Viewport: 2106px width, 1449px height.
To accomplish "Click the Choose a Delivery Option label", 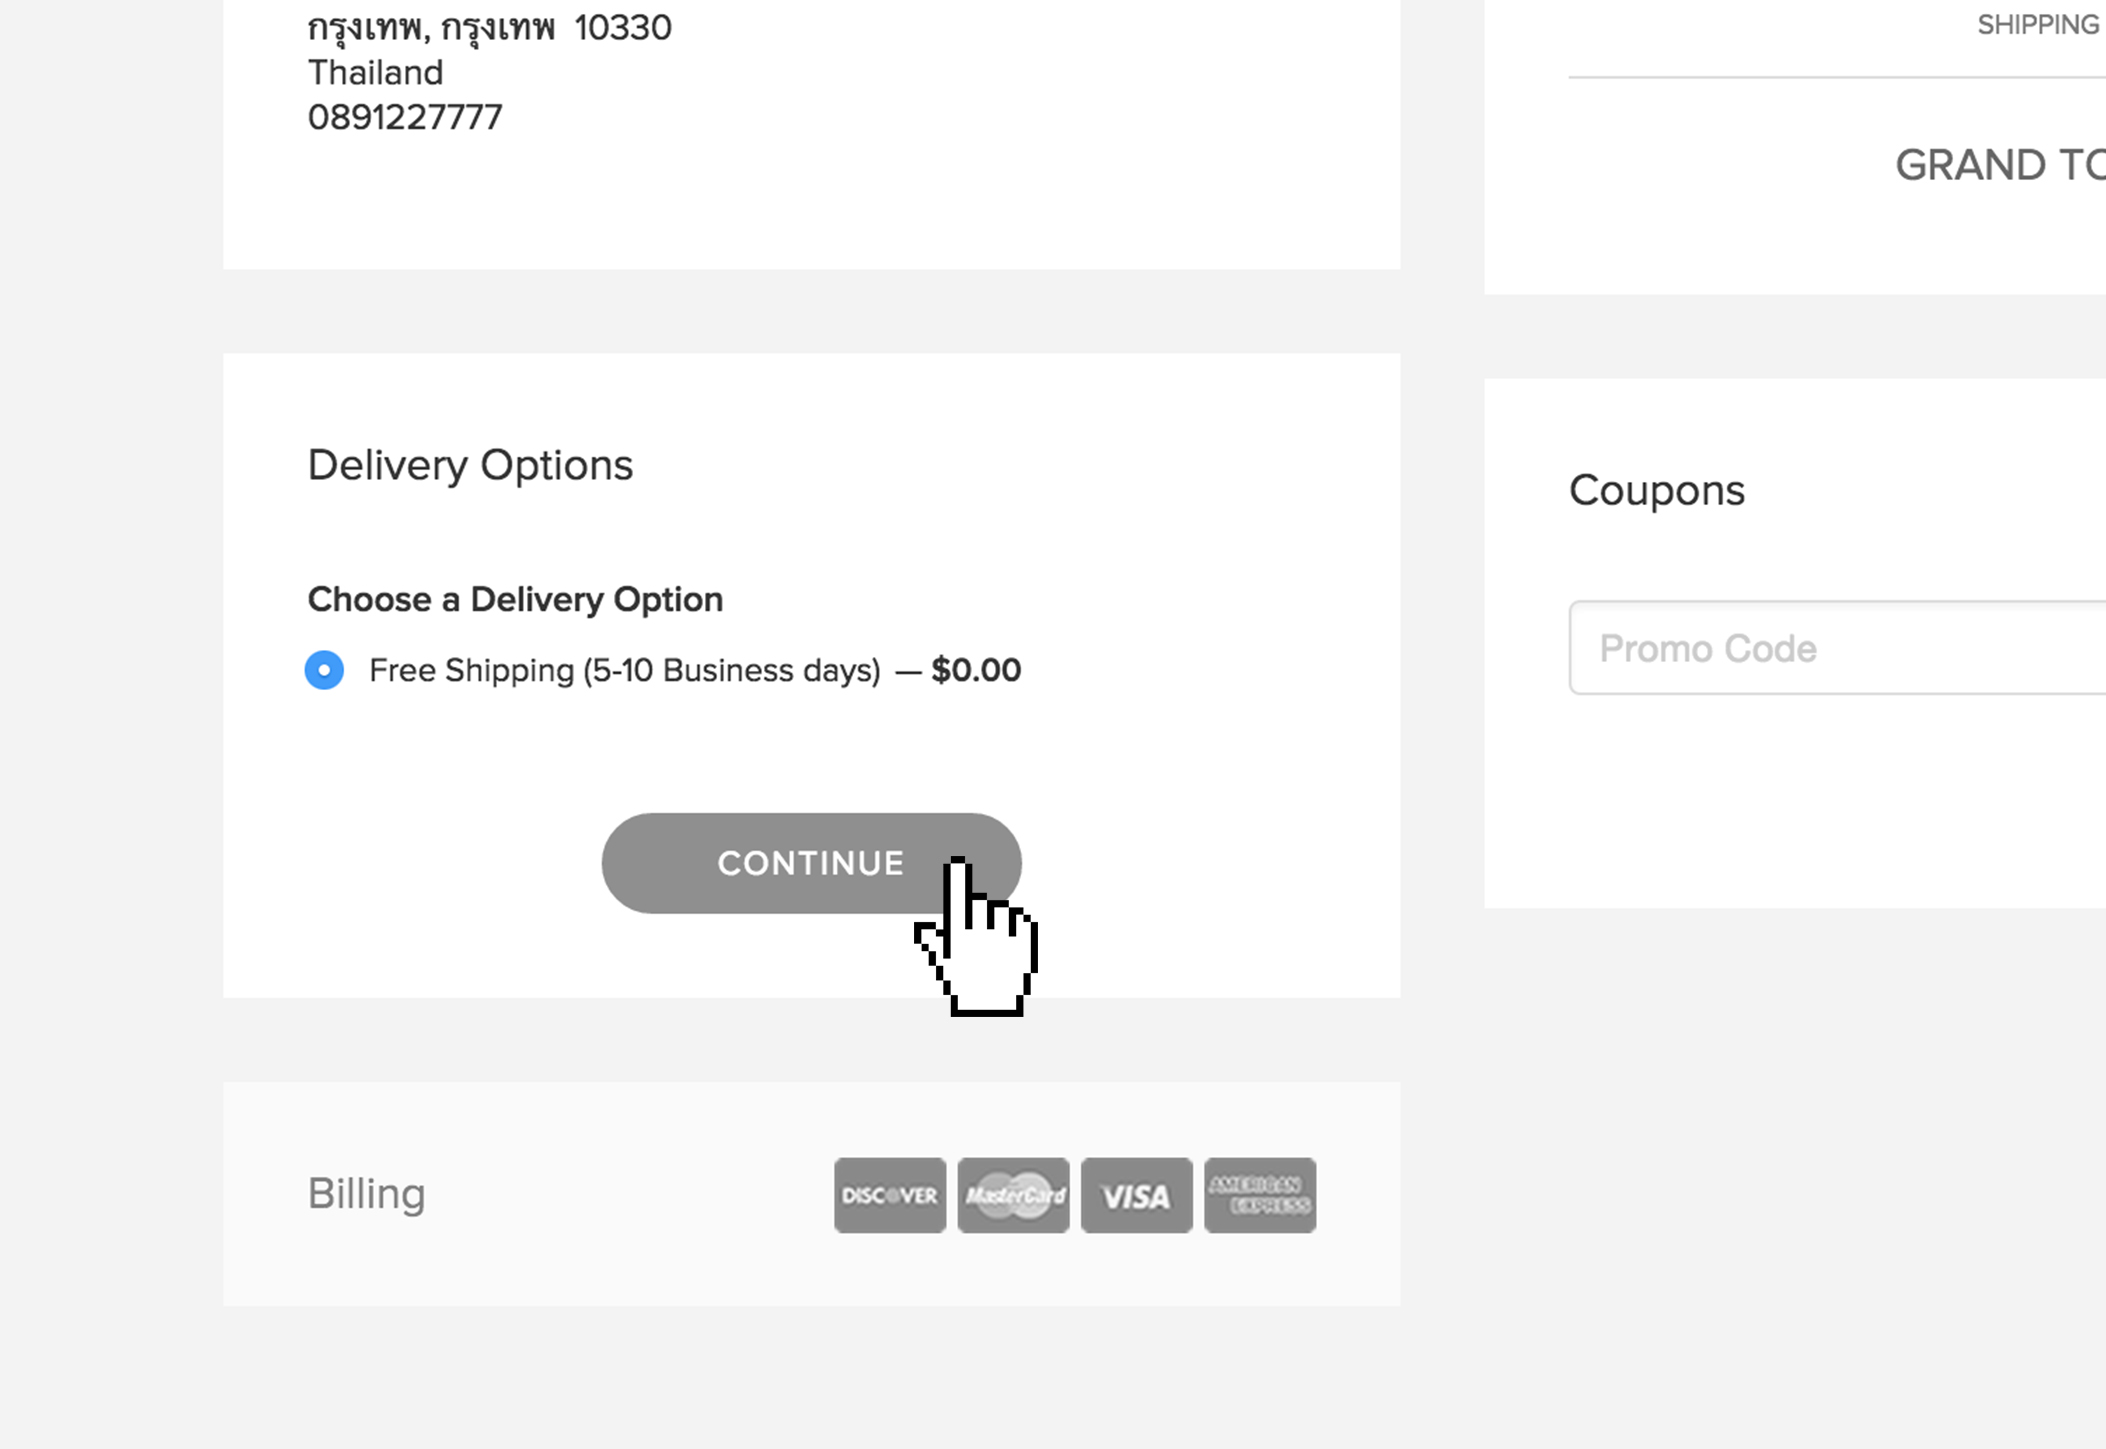I will click(x=515, y=599).
